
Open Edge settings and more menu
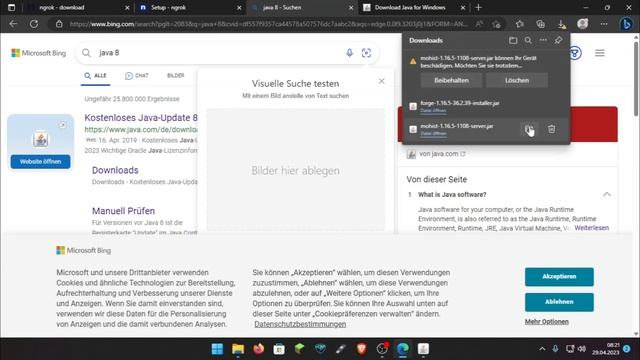tap(604, 24)
